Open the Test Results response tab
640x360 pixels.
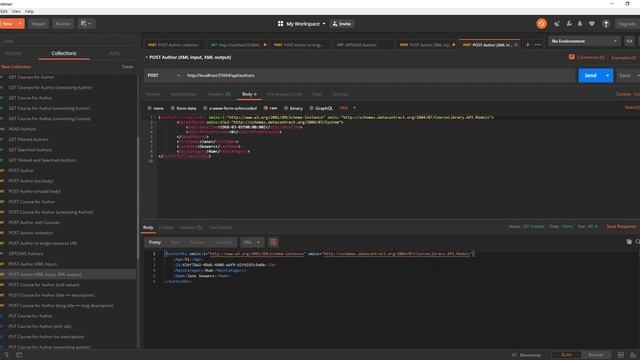(x=220, y=227)
